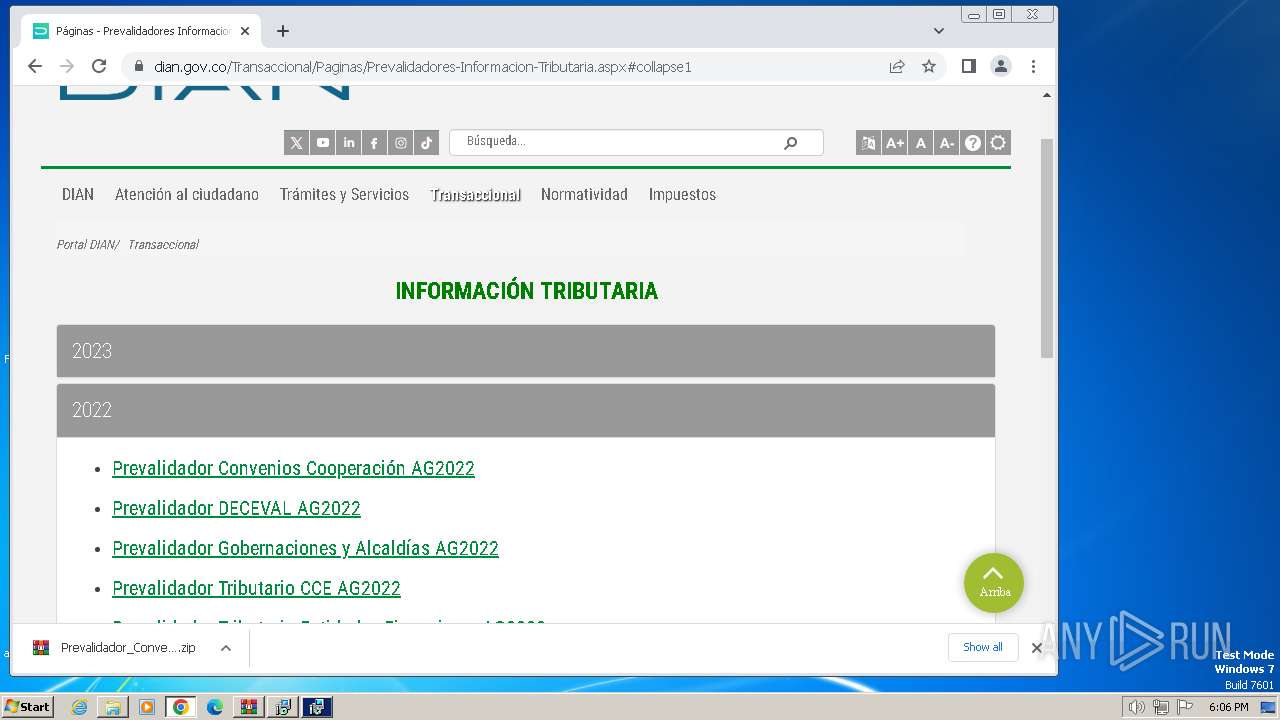This screenshot has width=1280, height=720.
Task: Expand the 2023 accordion section
Action: (526, 351)
